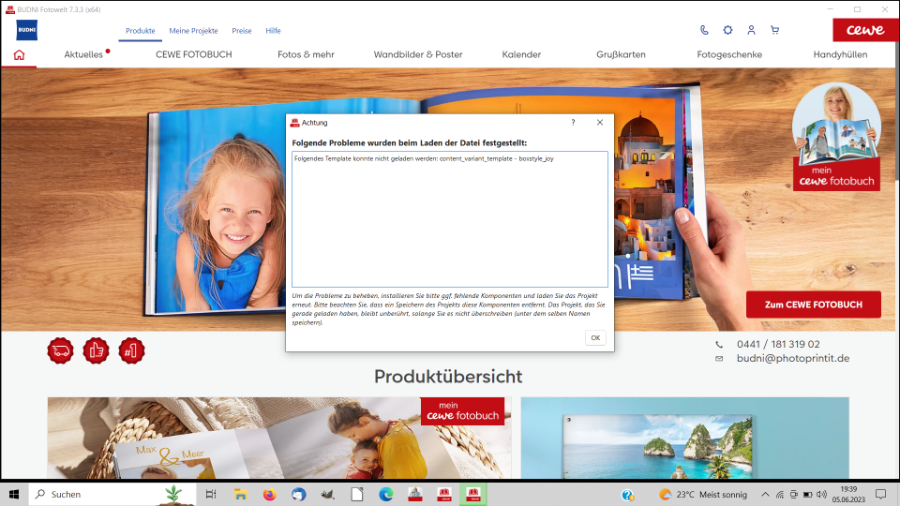Open Wandbilder & Poster category
This screenshot has height=506, width=900.
click(418, 55)
